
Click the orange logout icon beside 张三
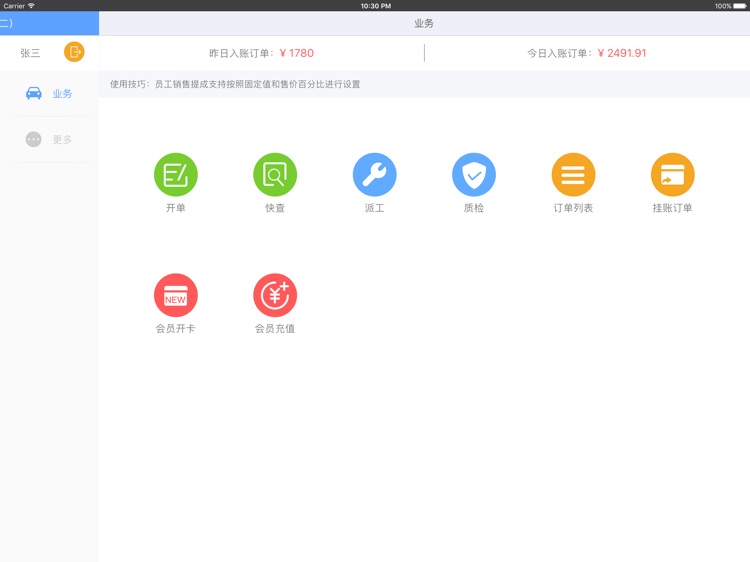[74, 52]
